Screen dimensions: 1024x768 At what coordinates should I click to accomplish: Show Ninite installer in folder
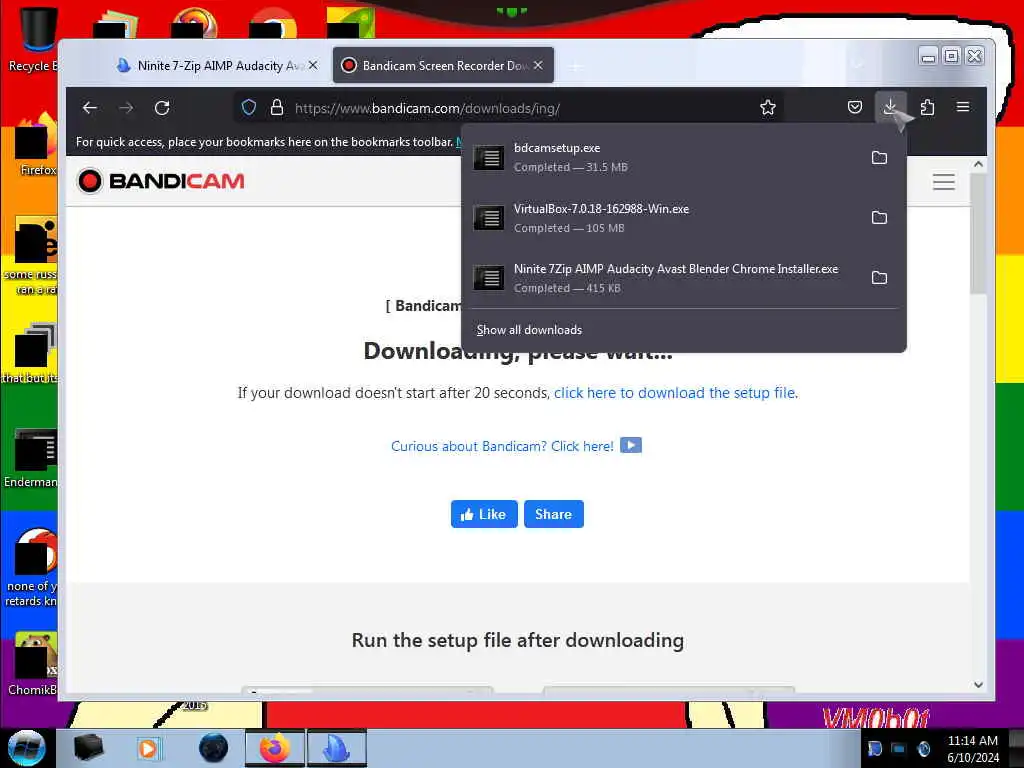880,278
